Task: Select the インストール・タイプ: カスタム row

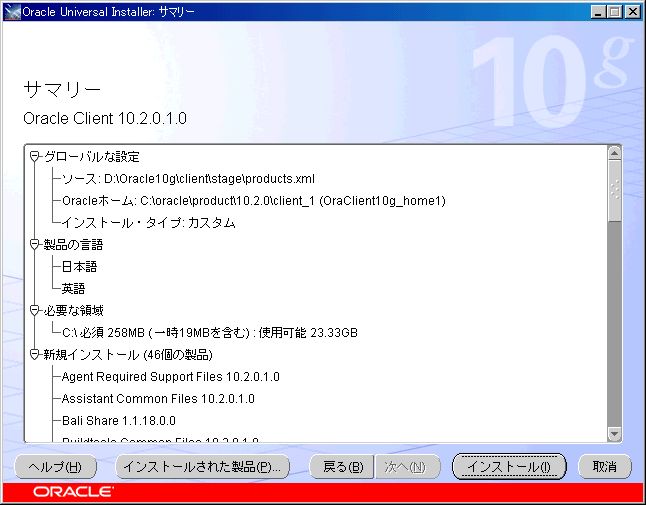Action: tap(148, 223)
